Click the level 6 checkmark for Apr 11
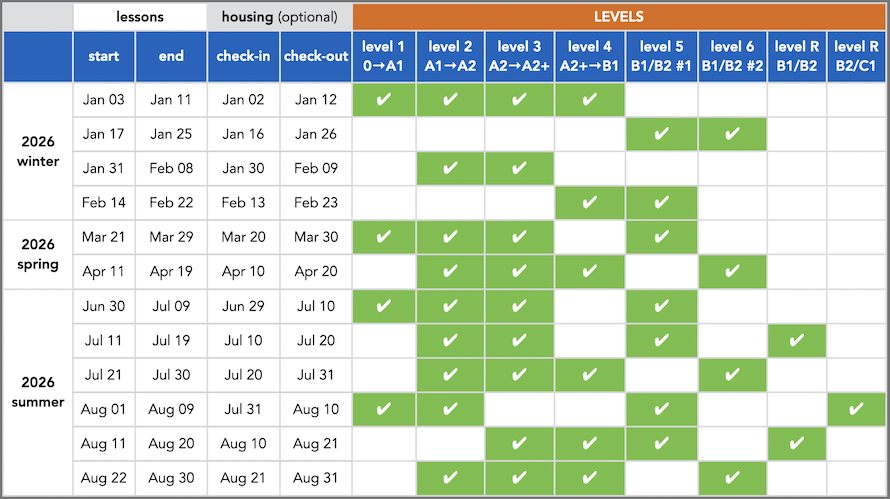 click(x=733, y=271)
